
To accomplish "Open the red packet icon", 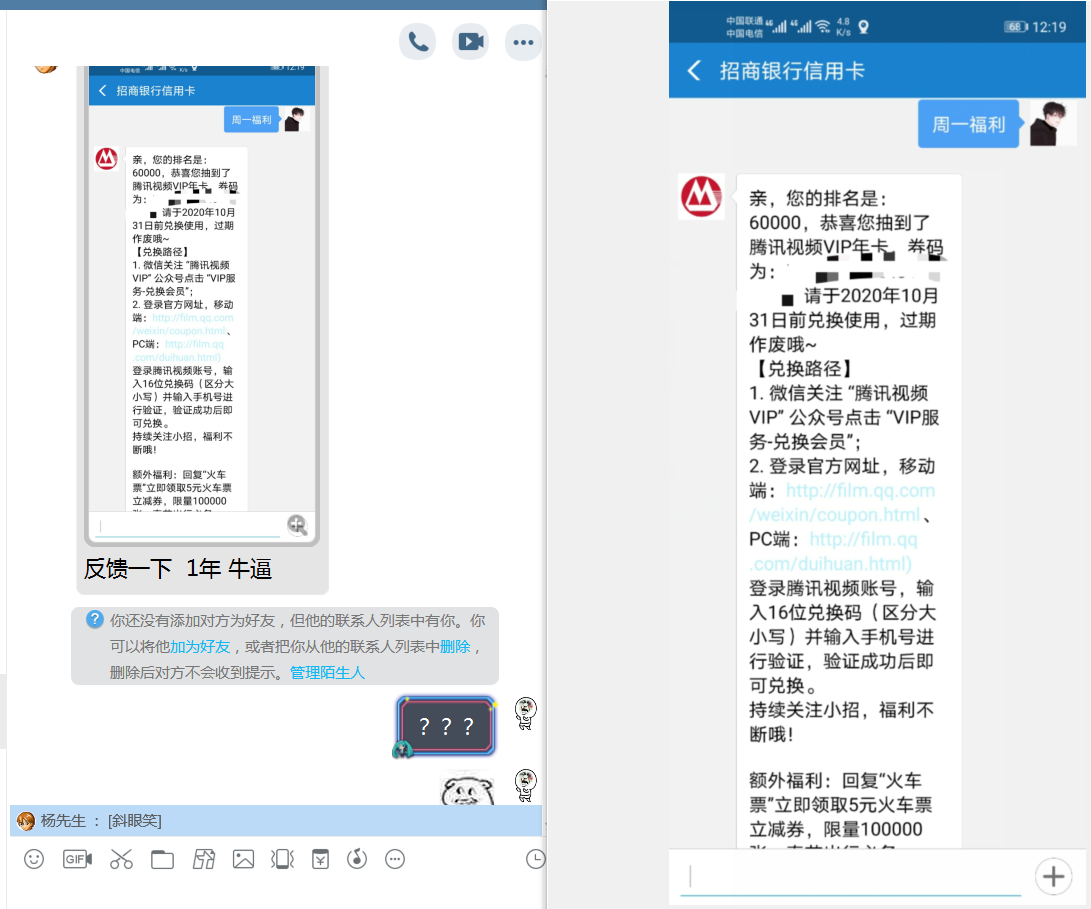I will pyautogui.click(x=320, y=859).
